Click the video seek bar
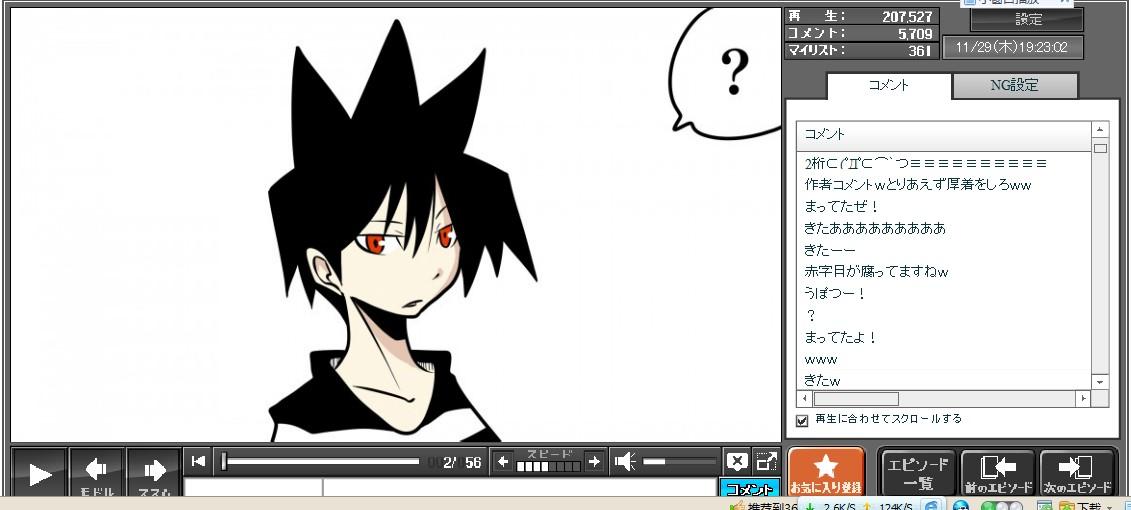The width and height of the screenshot is (1131, 510). click(320, 461)
